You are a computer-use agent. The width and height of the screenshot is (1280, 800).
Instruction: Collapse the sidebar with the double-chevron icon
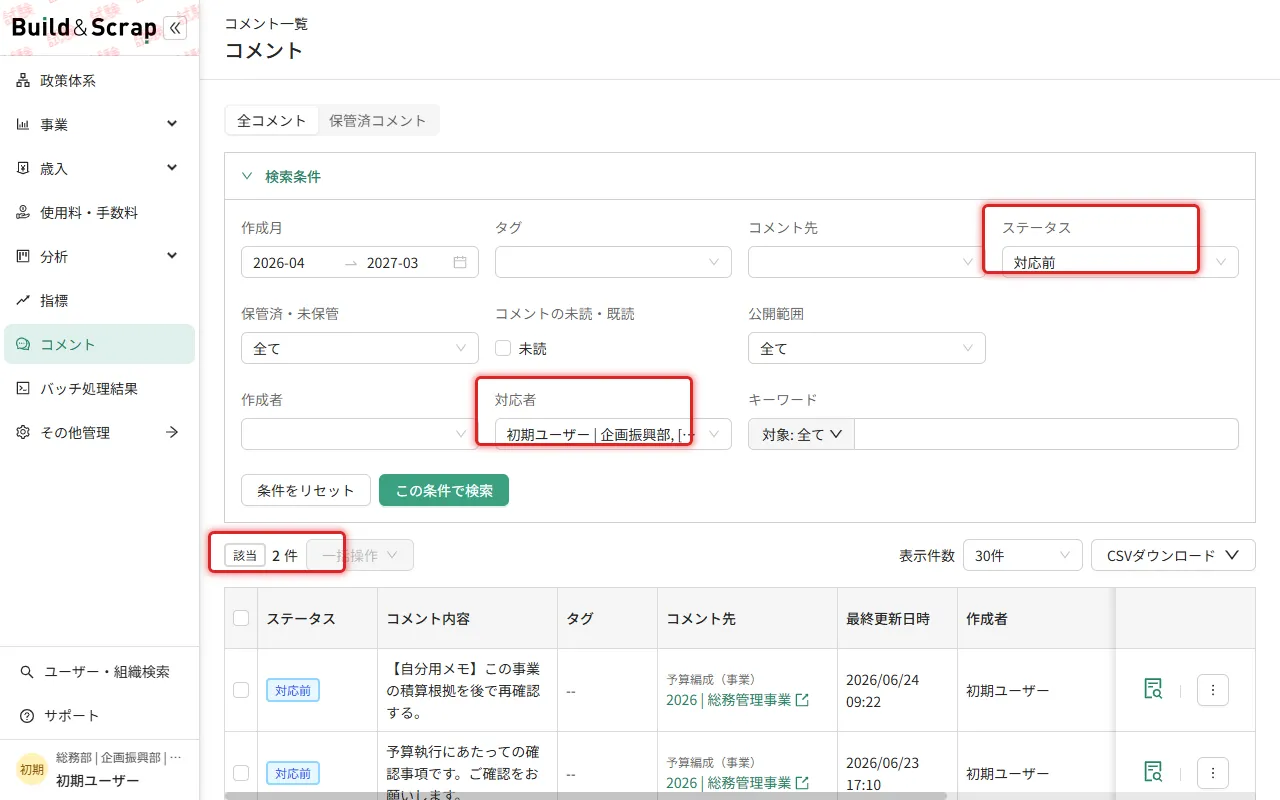[175, 28]
